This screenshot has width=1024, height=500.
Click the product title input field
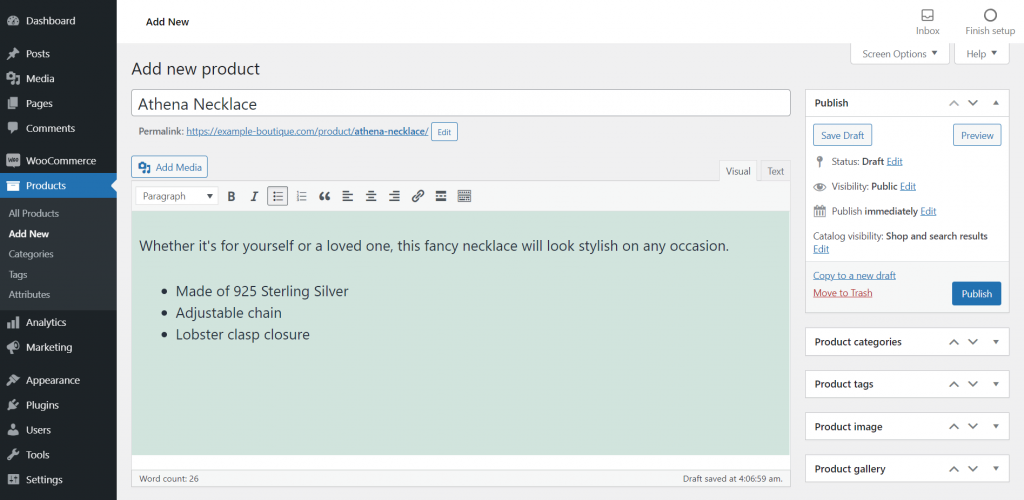coord(460,103)
